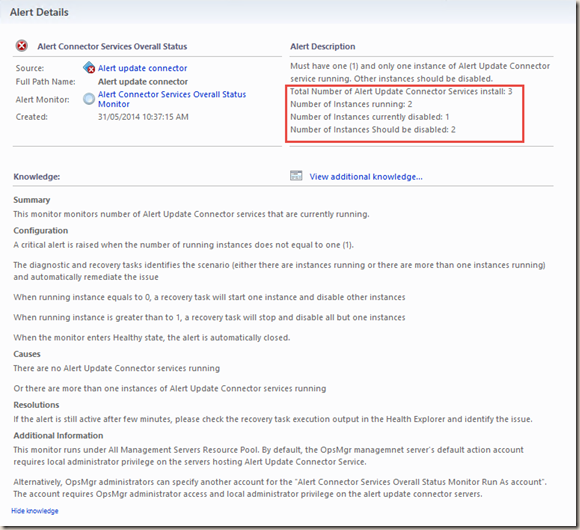This screenshot has width=580, height=530.
Task: Click the Total Number of Services install line
Action: click(401, 91)
